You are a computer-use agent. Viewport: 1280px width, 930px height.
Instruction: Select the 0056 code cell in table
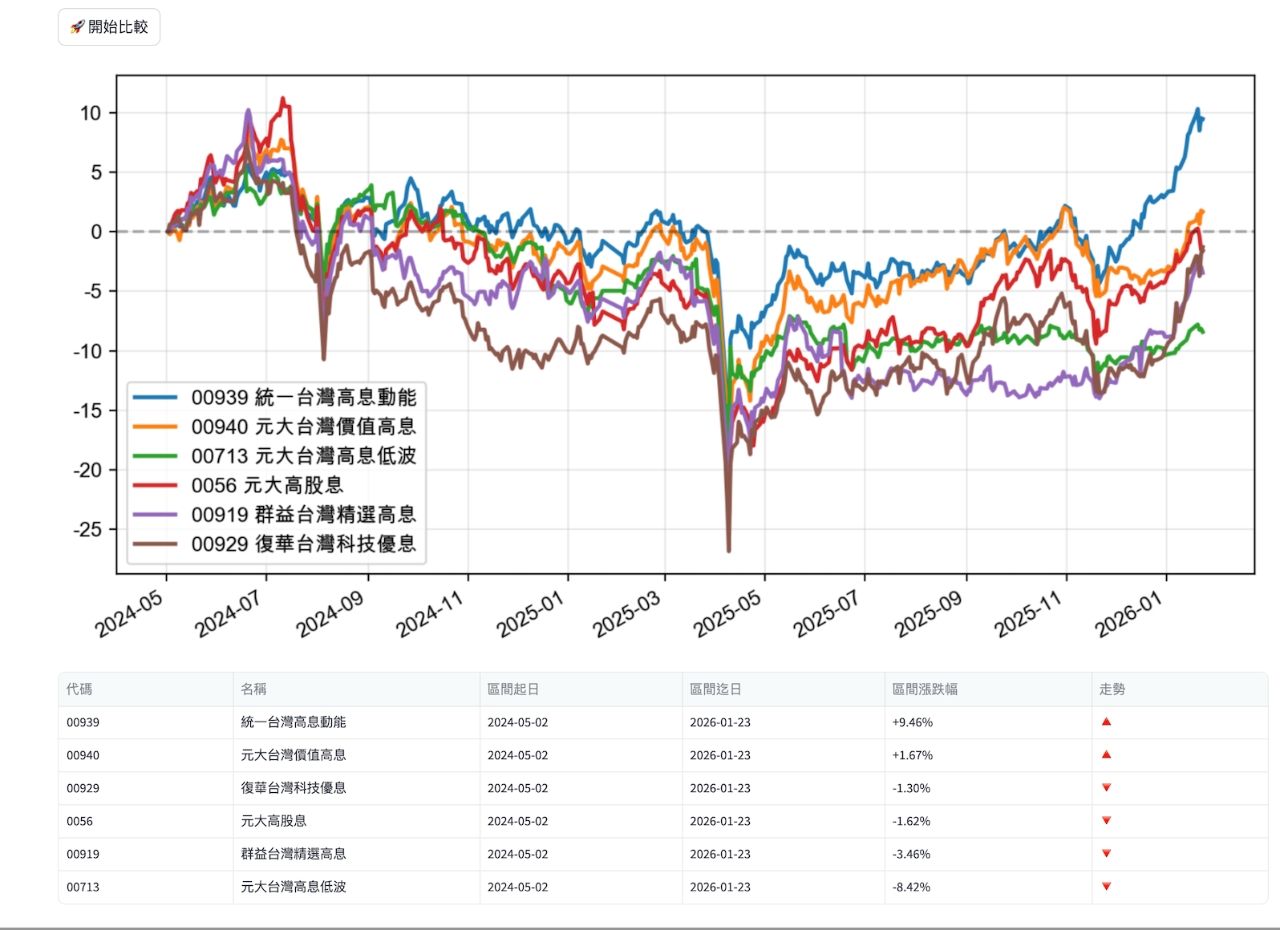(x=79, y=821)
